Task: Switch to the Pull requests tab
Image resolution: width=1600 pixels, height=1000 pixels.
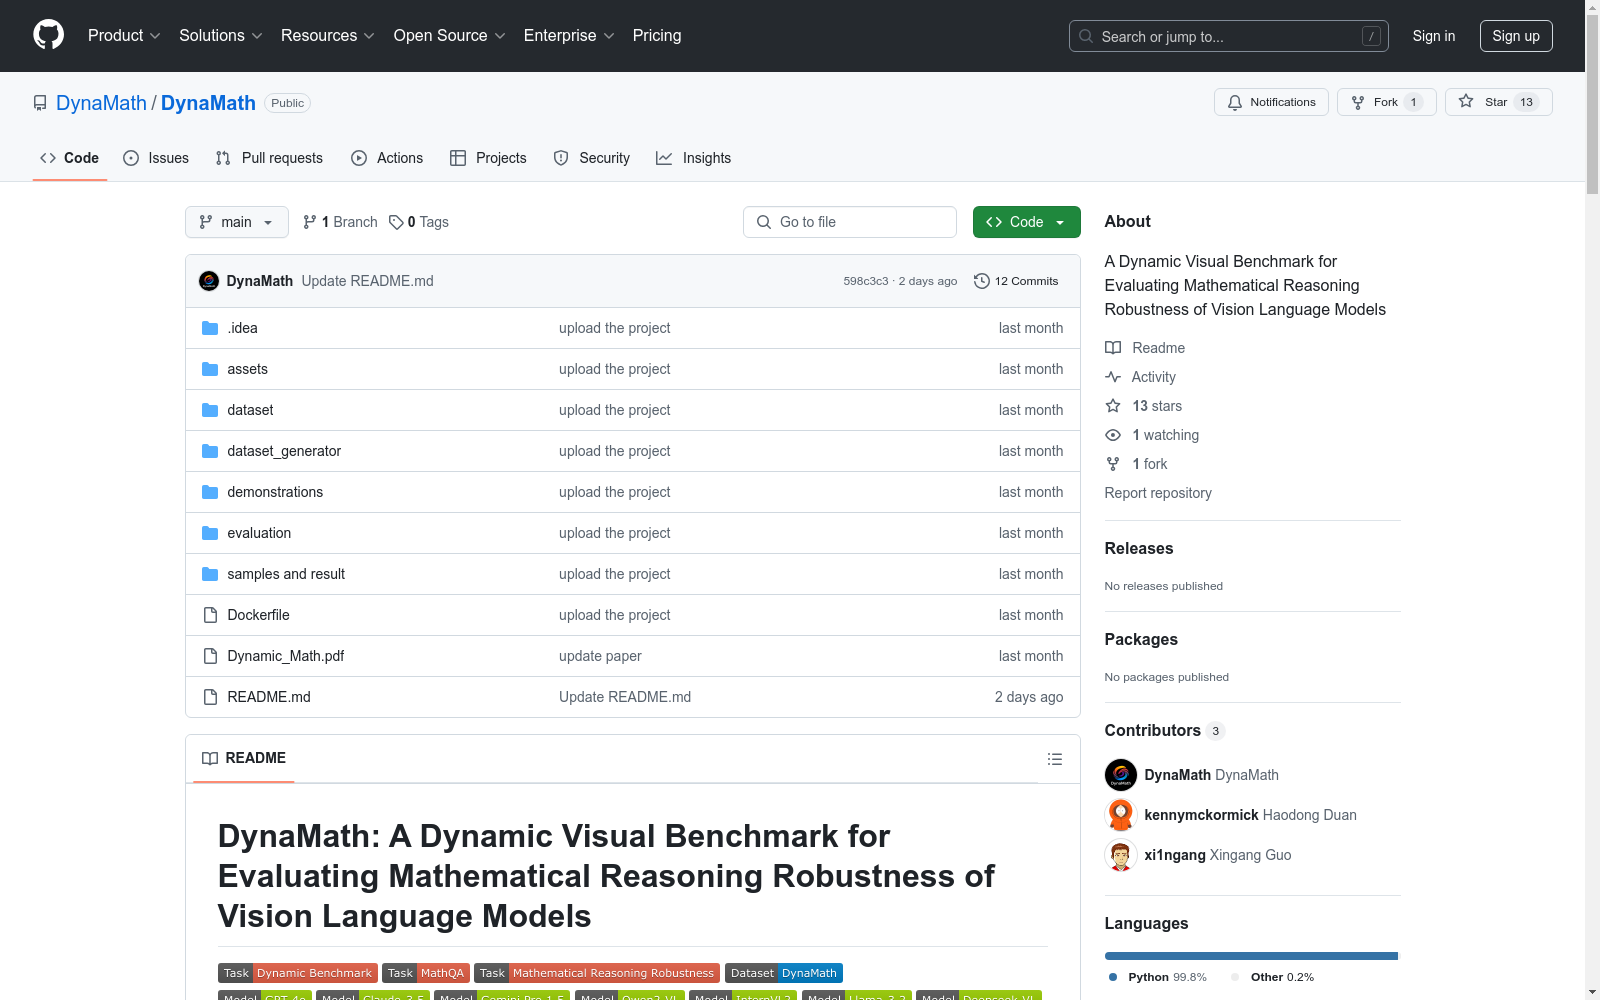Action: (x=269, y=158)
